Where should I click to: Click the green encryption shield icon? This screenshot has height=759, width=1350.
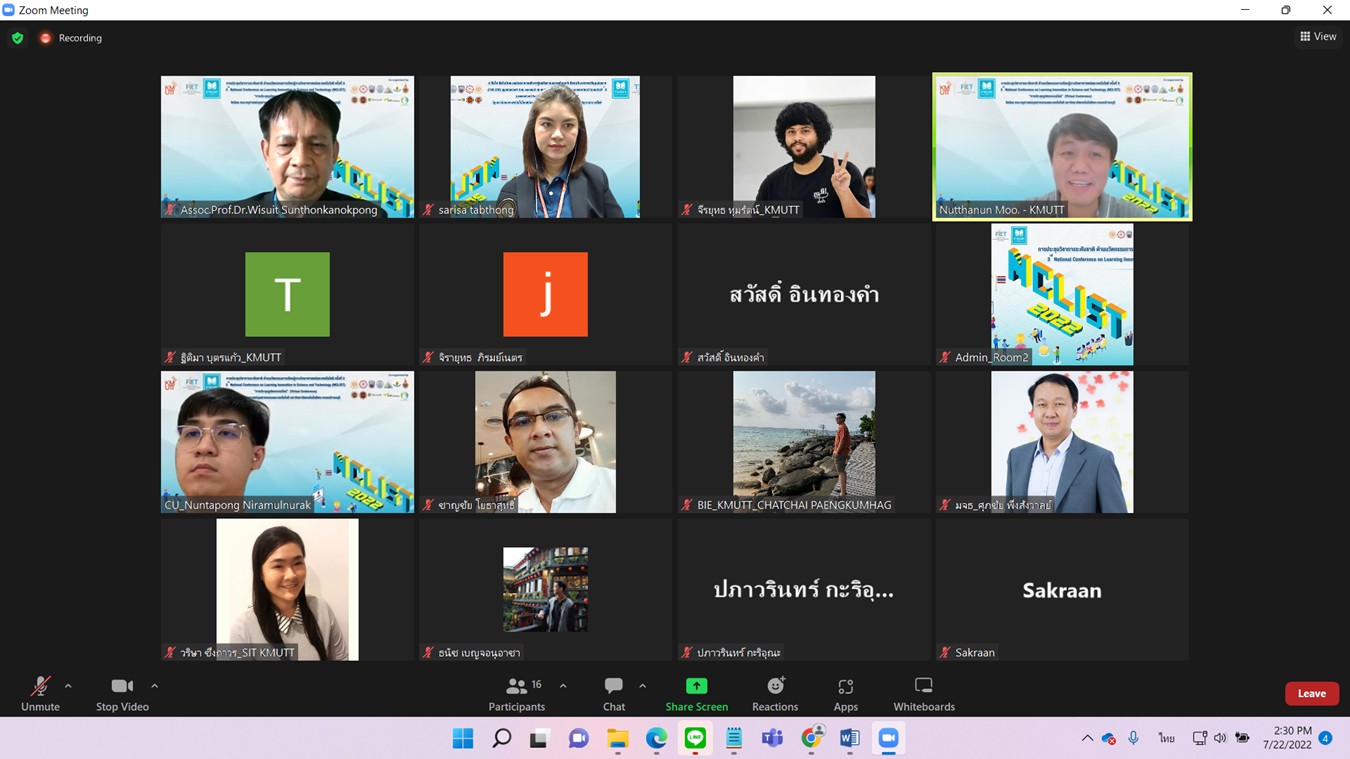[17, 38]
